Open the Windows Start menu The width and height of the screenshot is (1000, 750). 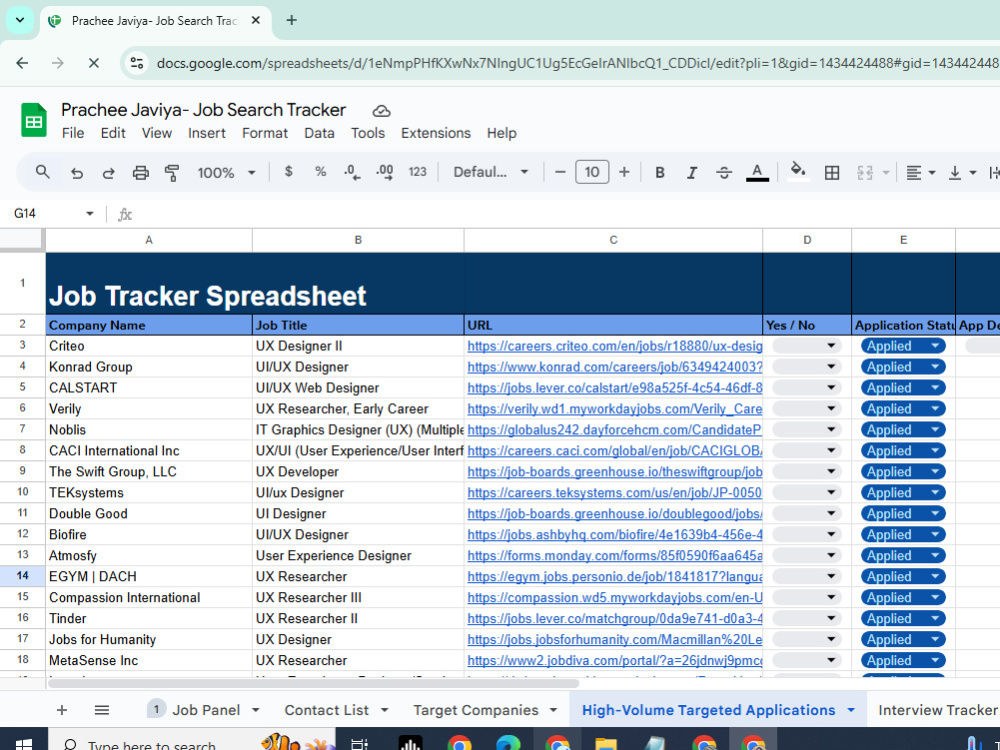point(23,744)
